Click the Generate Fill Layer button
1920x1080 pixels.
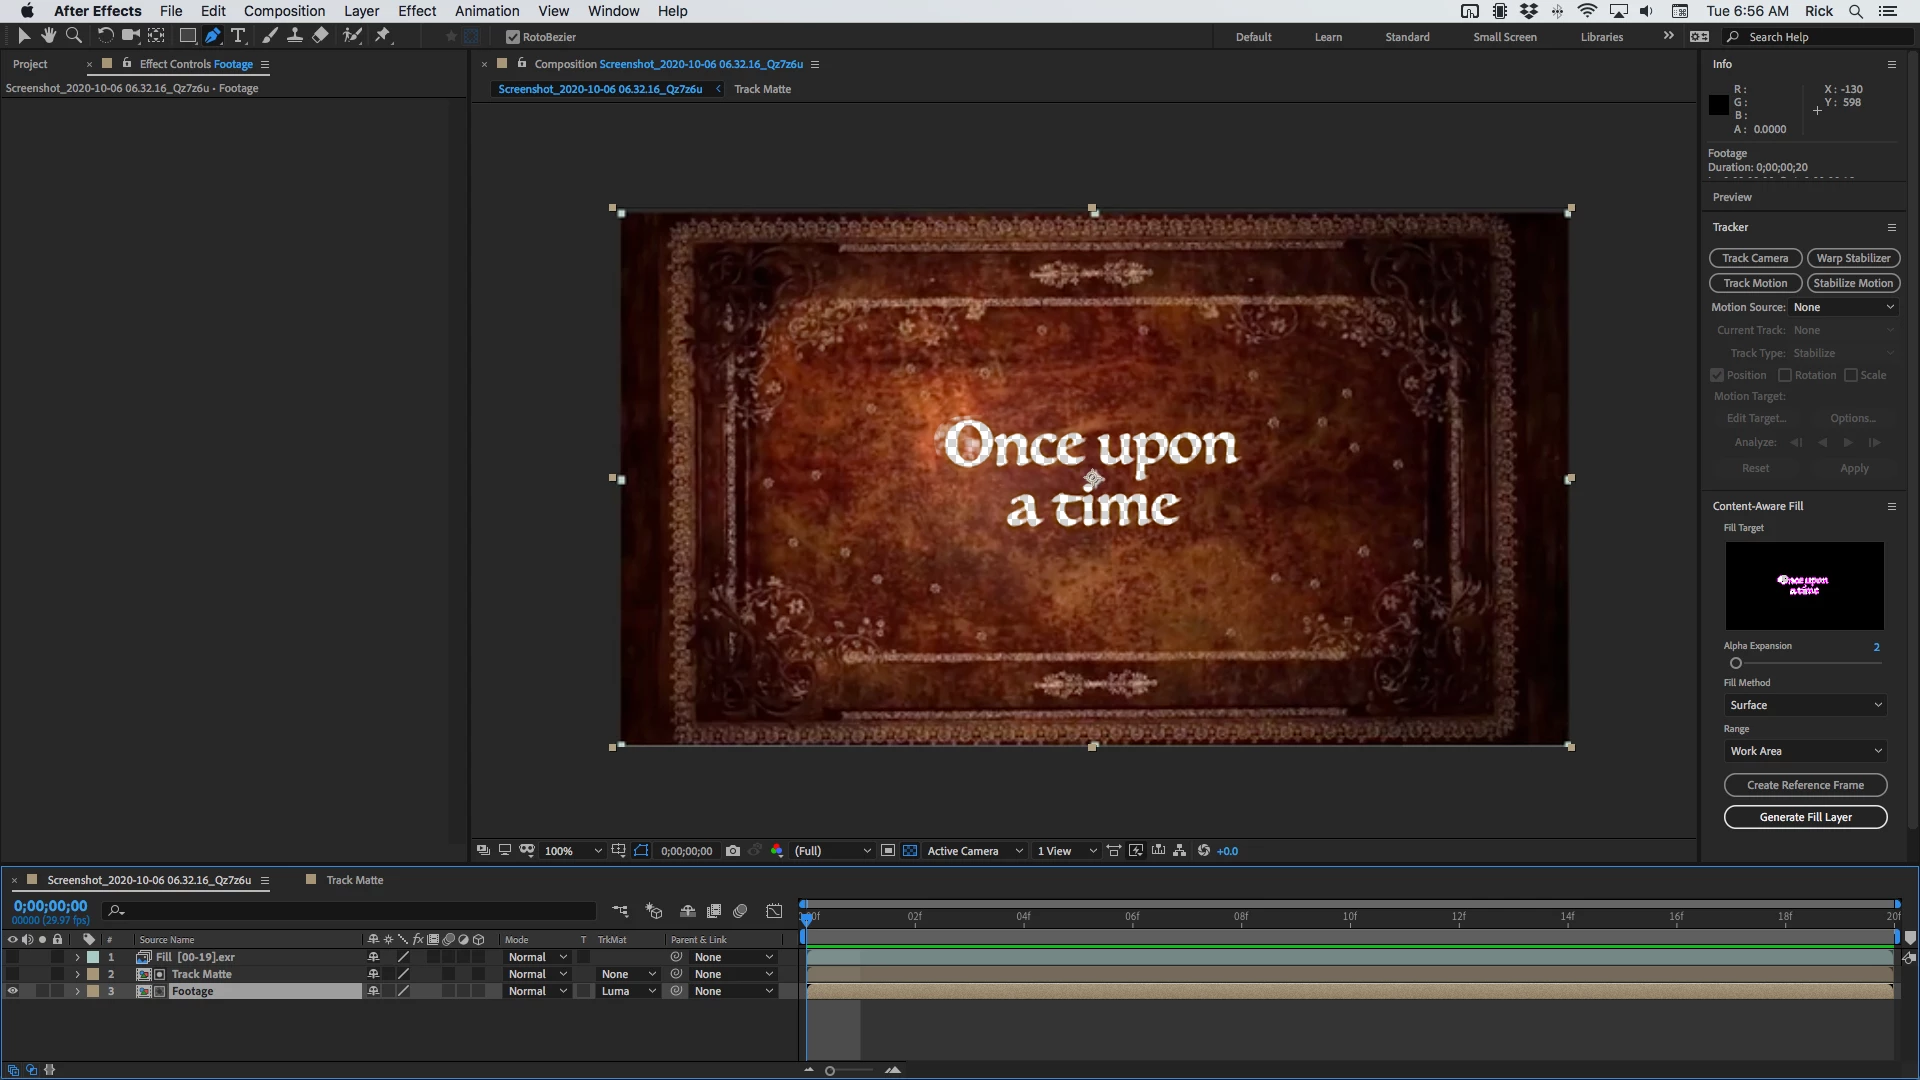coord(1805,817)
